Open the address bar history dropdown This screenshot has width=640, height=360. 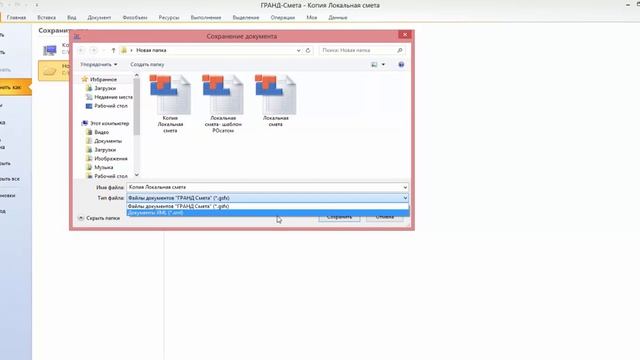point(298,50)
